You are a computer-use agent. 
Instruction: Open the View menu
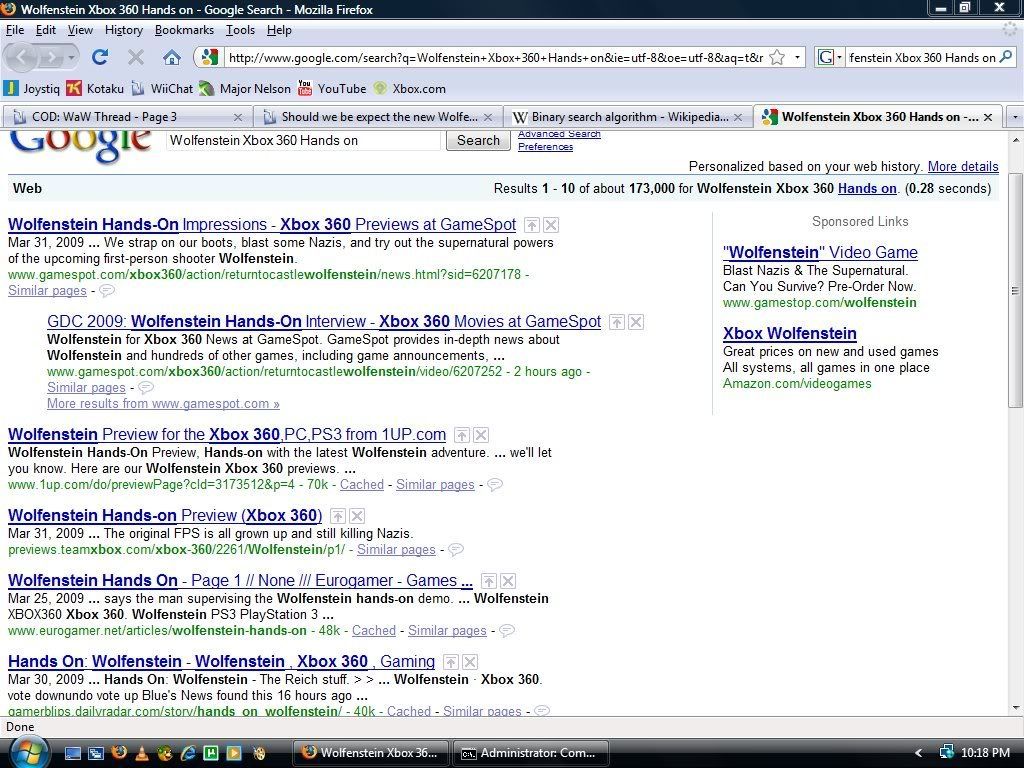pos(80,30)
